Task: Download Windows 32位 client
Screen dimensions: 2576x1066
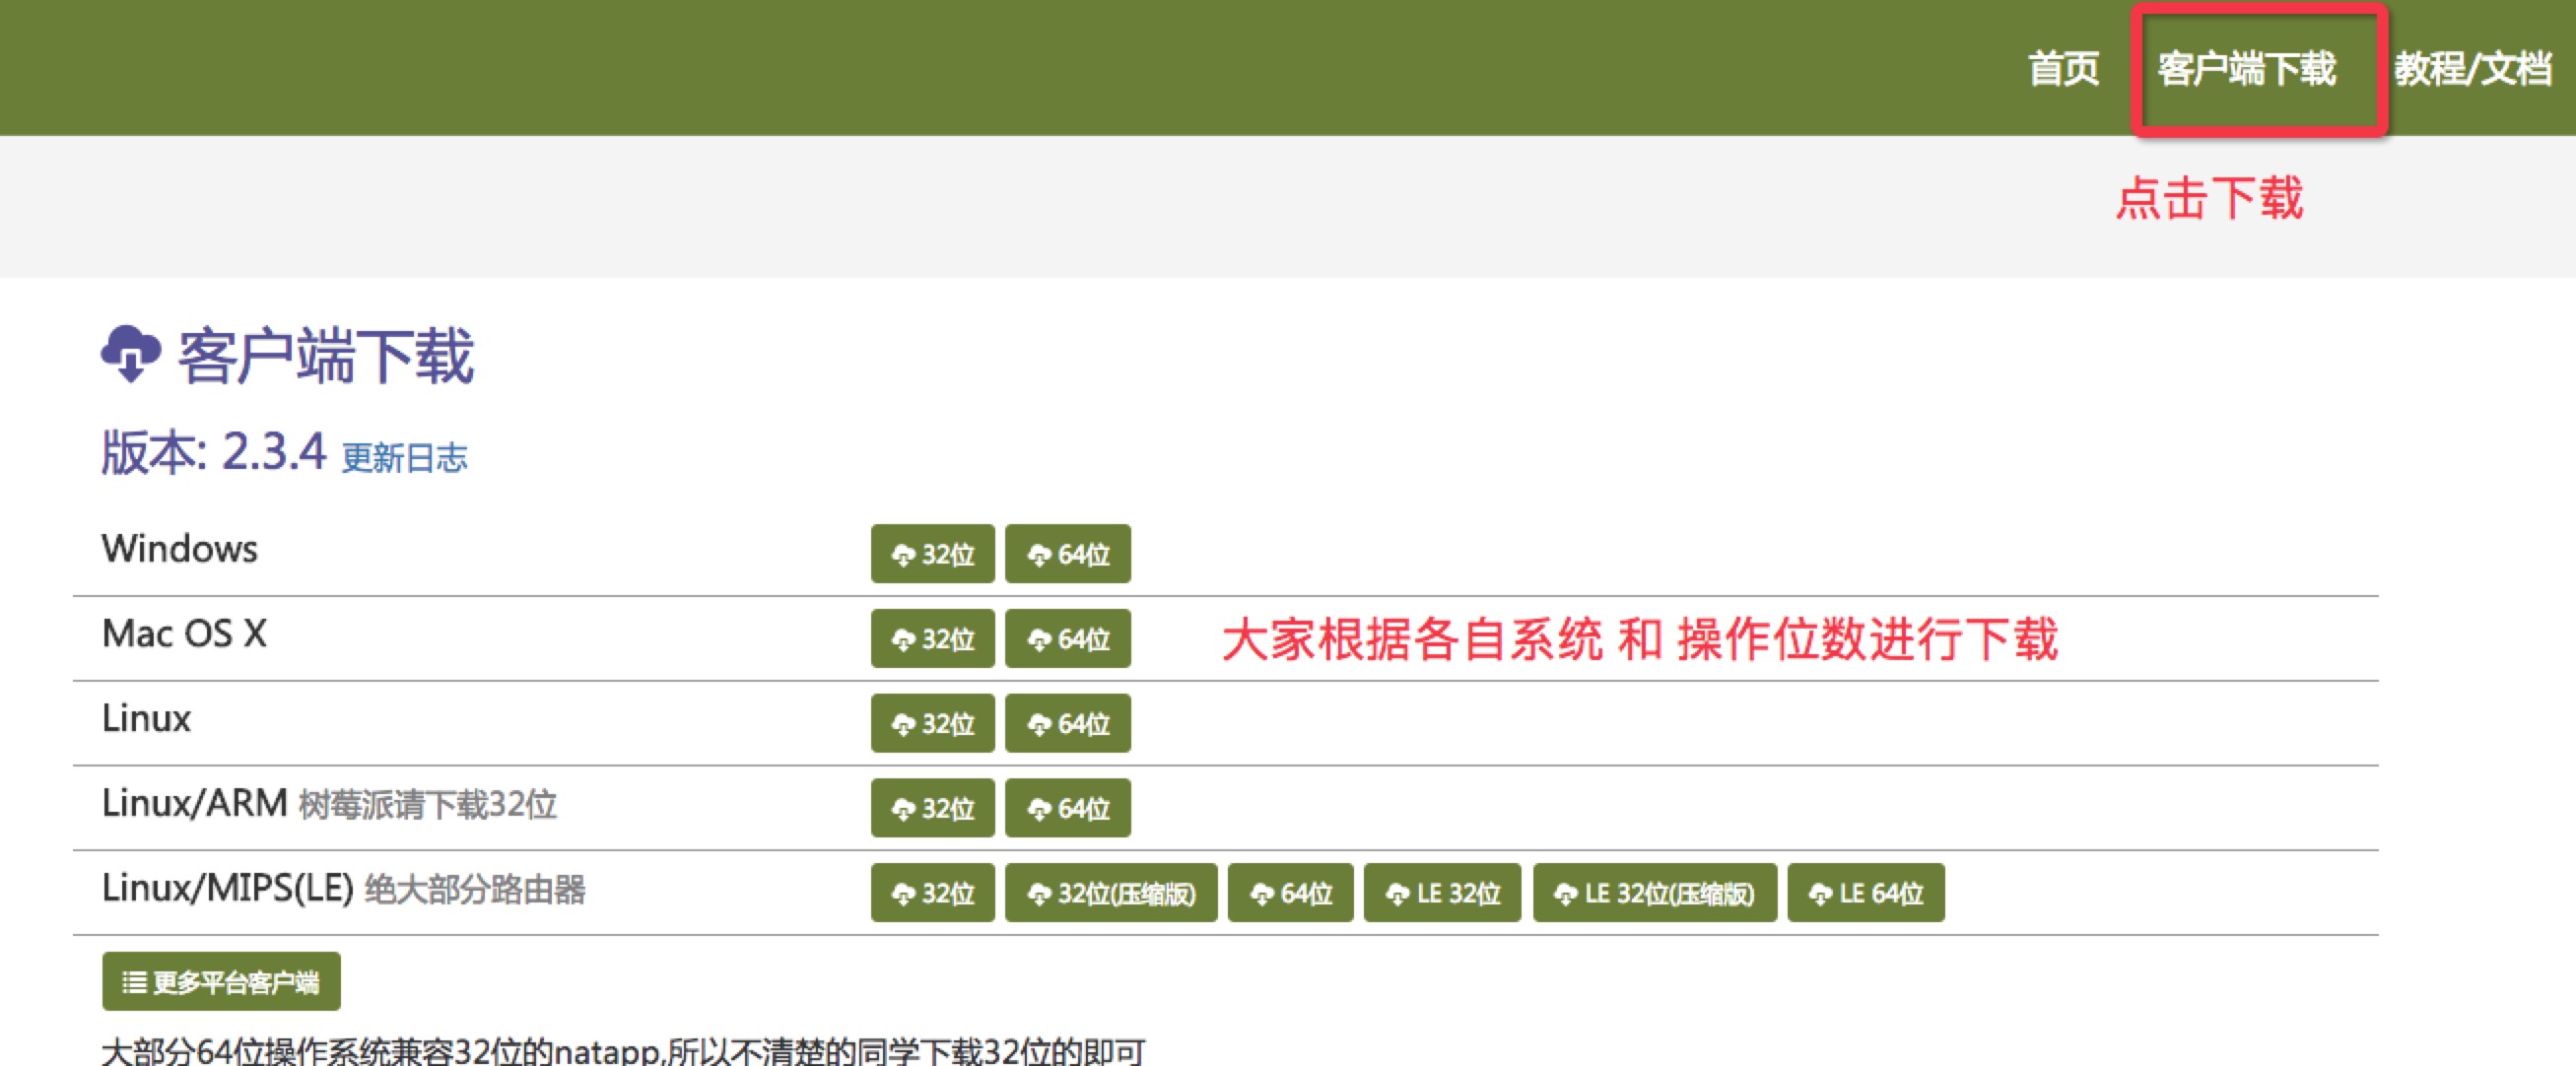Action: point(932,554)
